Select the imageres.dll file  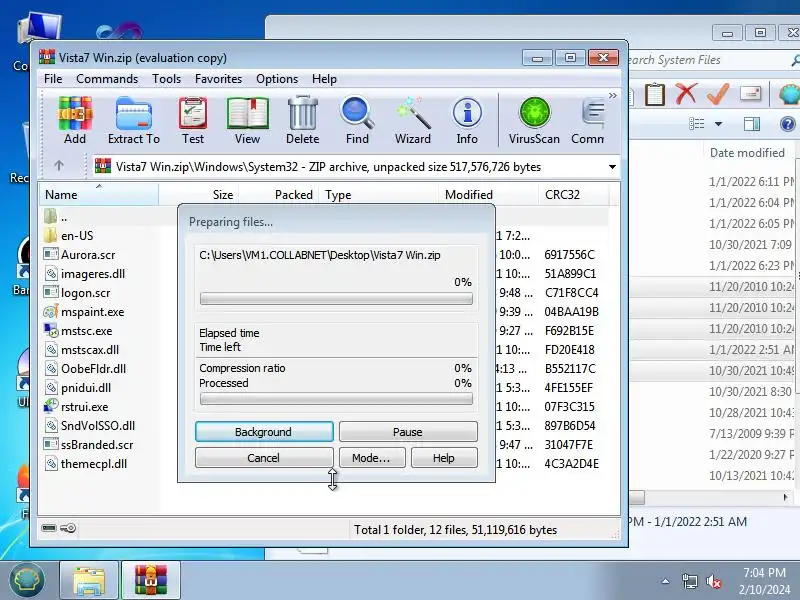coord(84,274)
